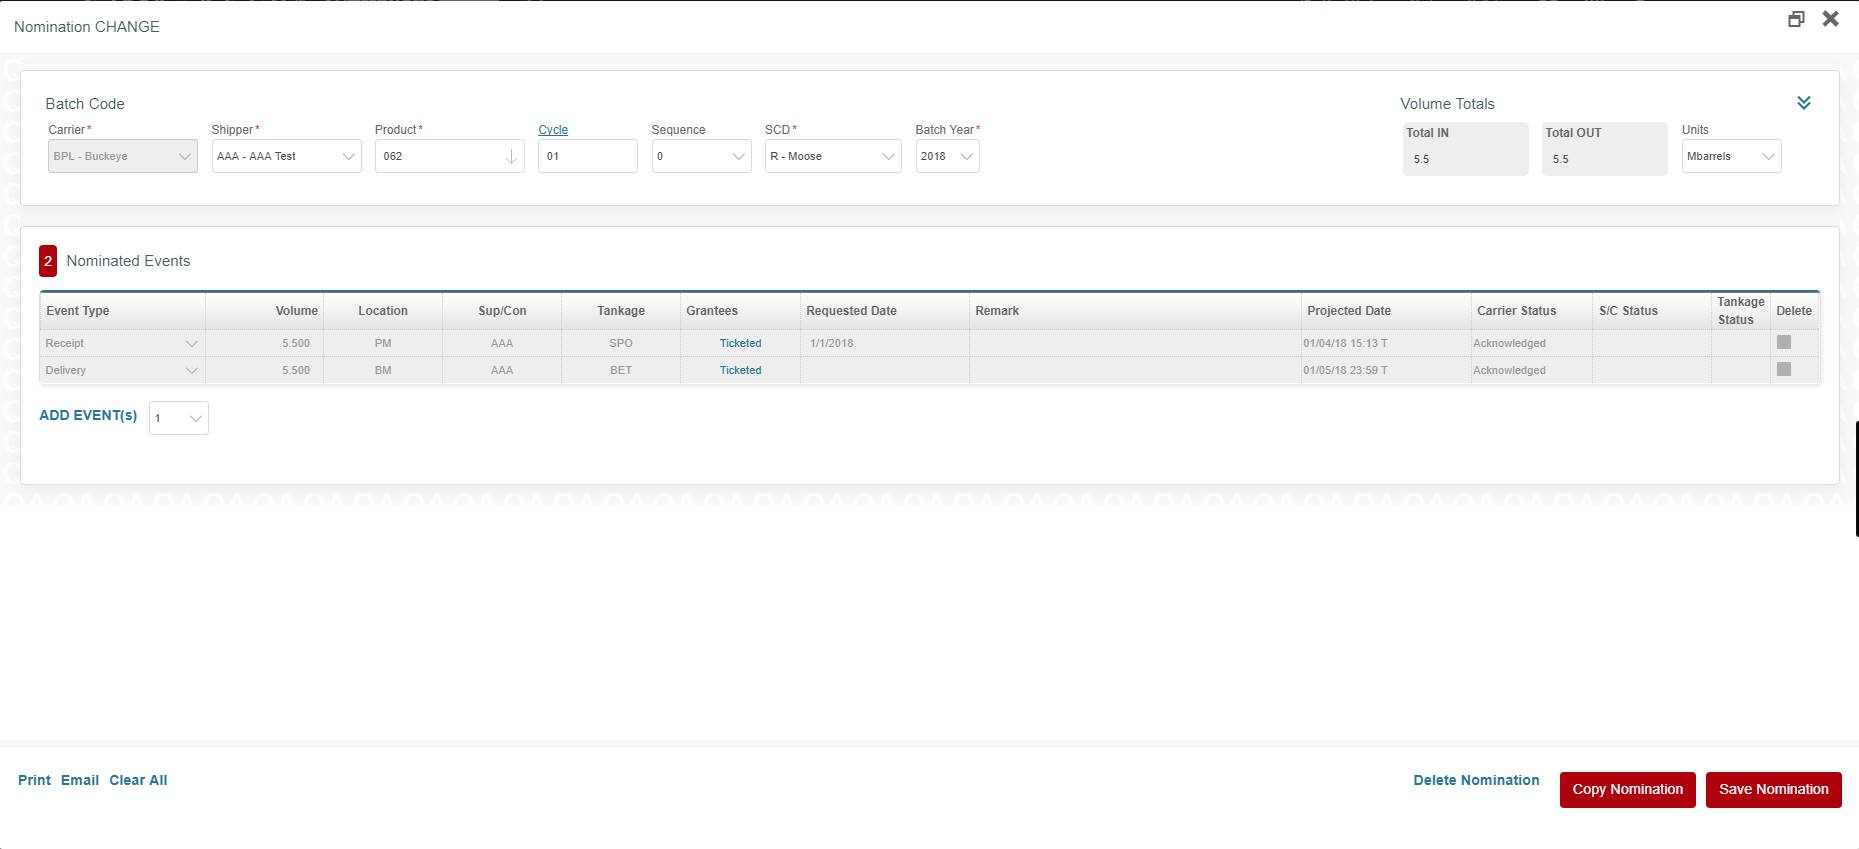Click the Product field down arrow icon
The width and height of the screenshot is (1859, 849).
(x=511, y=157)
